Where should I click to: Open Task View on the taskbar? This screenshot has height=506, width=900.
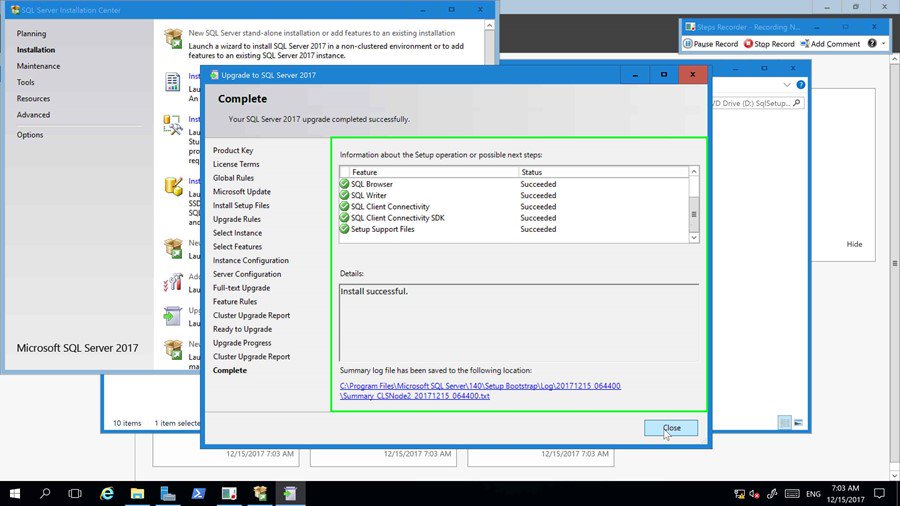[75, 493]
